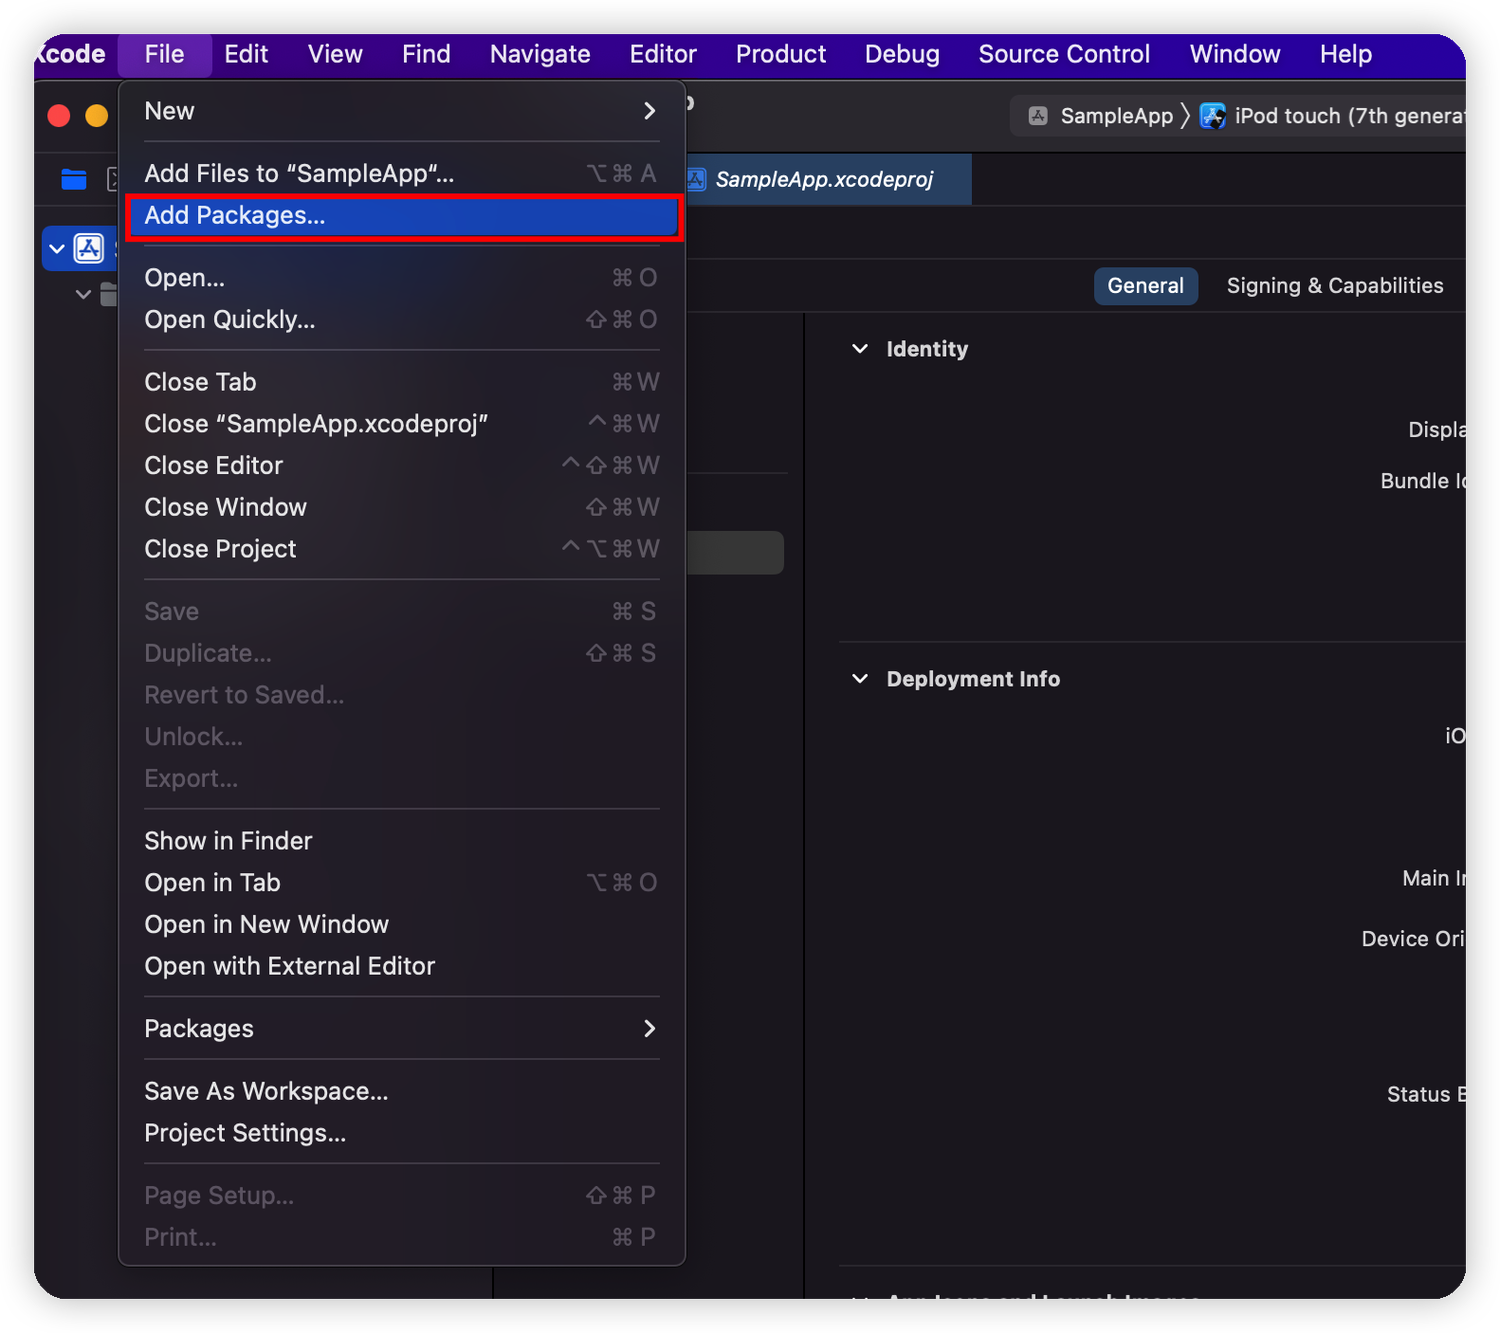Close the File menu from the menu bar
The width and height of the screenshot is (1500, 1333).
click(164, 54)
